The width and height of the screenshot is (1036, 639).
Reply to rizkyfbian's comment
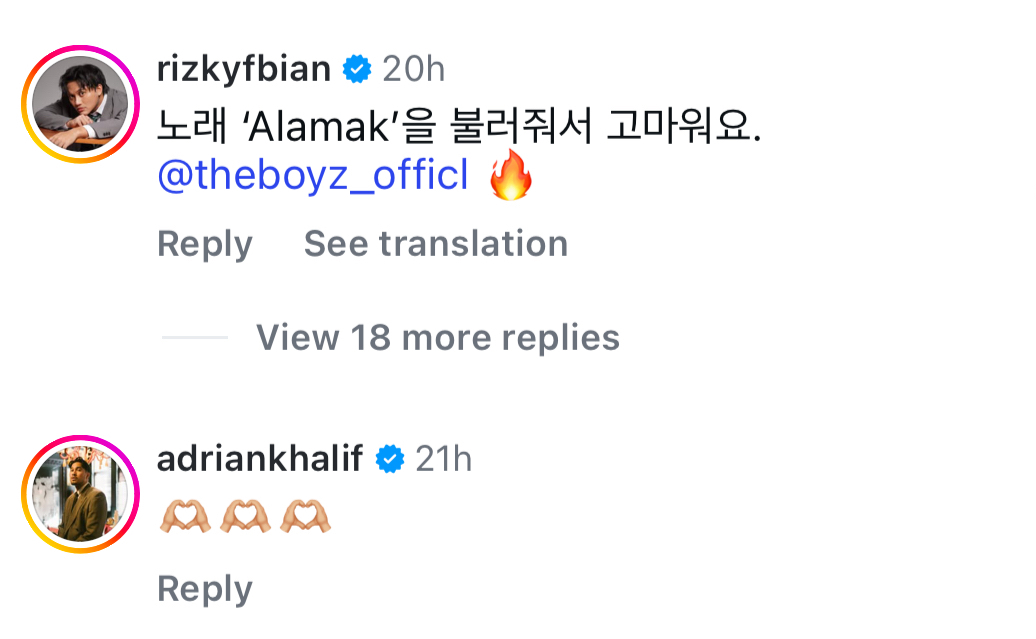[x=205, y=244]
